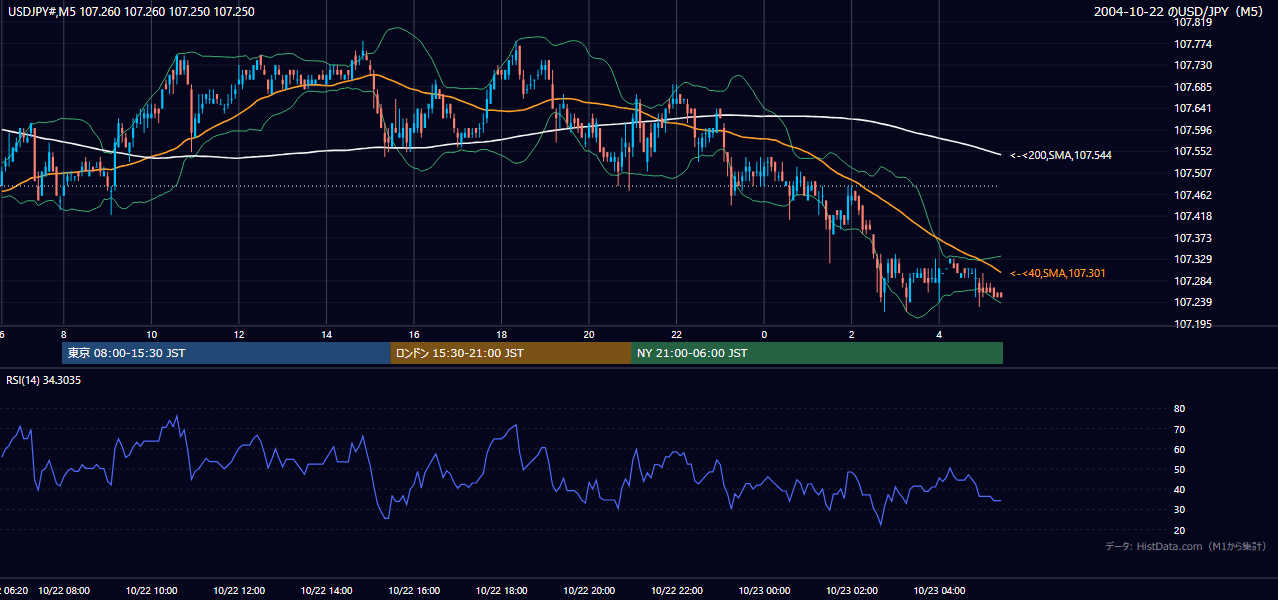Click the 10/23 00:00 bottom date label
This screenshot has height=600, width=1278.
[764, 591]
